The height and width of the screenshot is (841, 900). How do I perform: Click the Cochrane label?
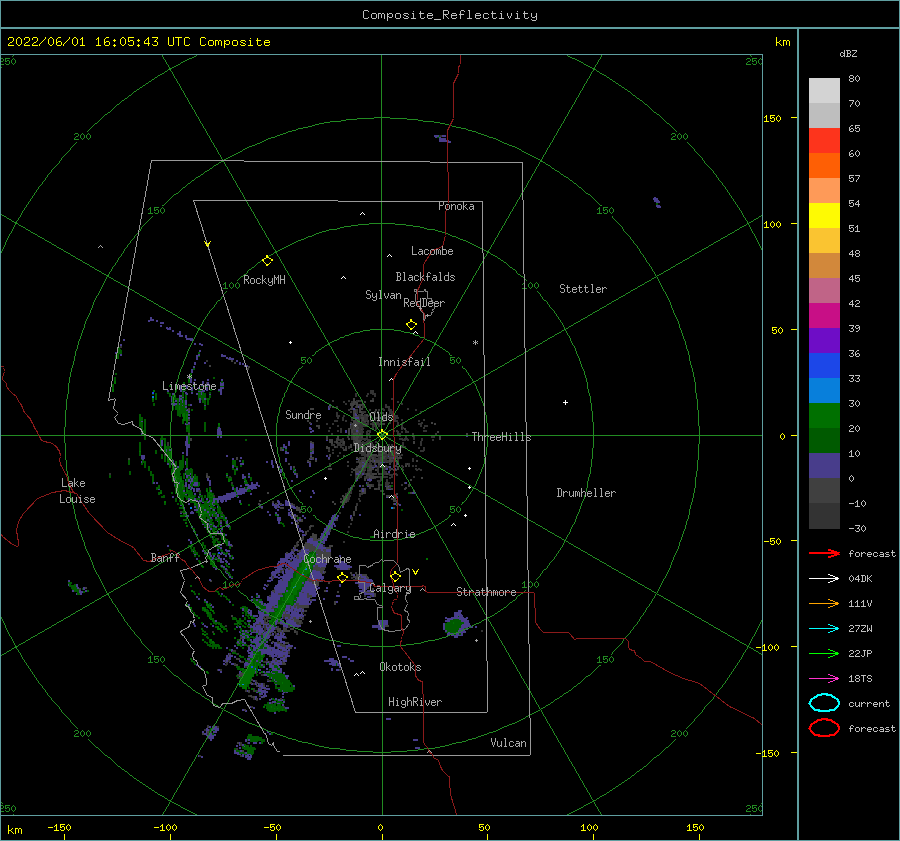click(x=327, y=559)
